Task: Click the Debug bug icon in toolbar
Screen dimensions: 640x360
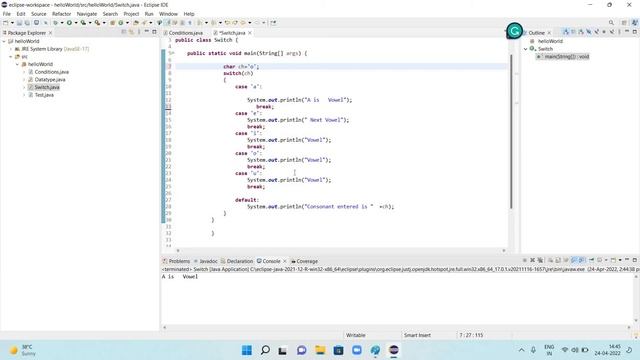Action: tap(56, 23)
